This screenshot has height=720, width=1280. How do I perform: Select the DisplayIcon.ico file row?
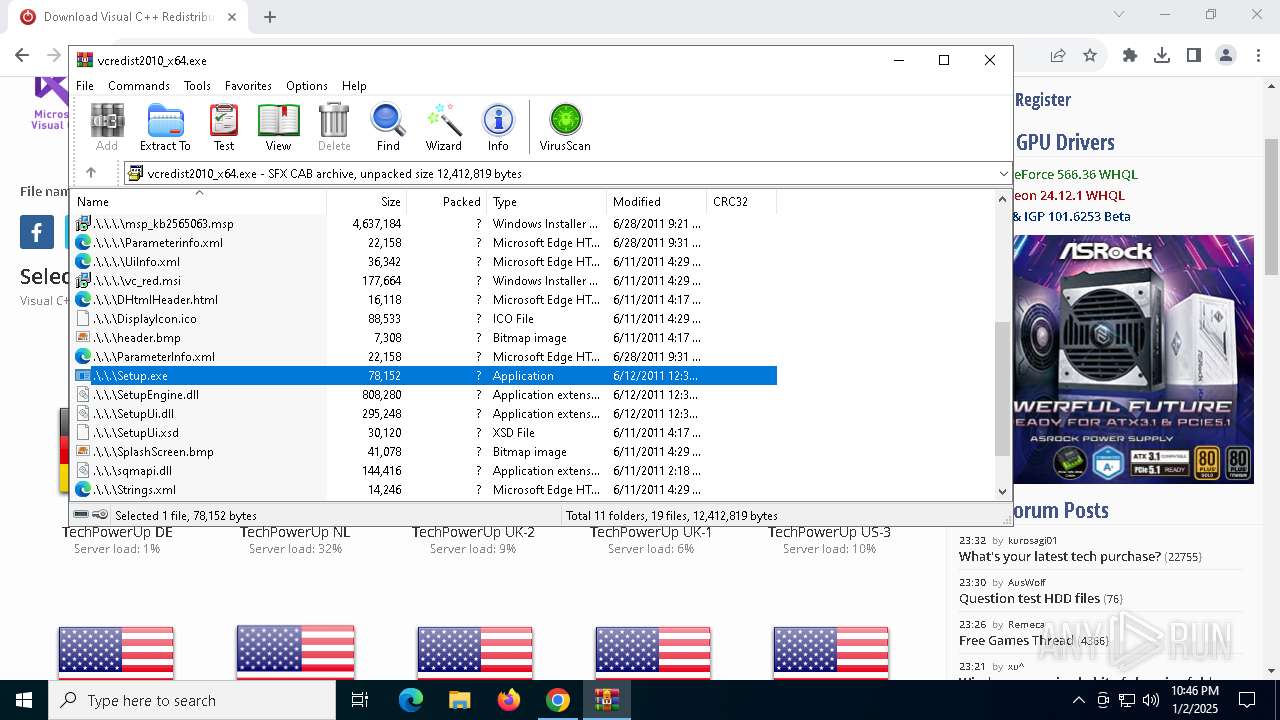425,319
